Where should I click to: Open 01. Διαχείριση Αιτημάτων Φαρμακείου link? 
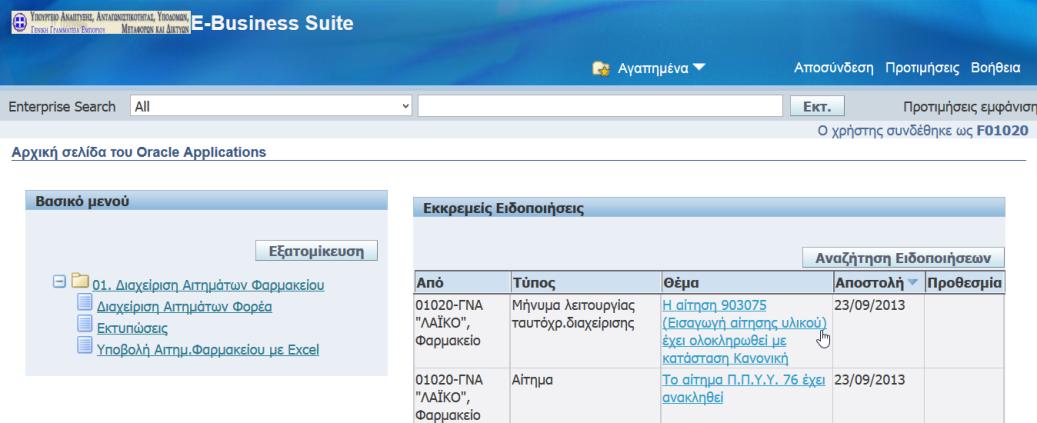208,286
